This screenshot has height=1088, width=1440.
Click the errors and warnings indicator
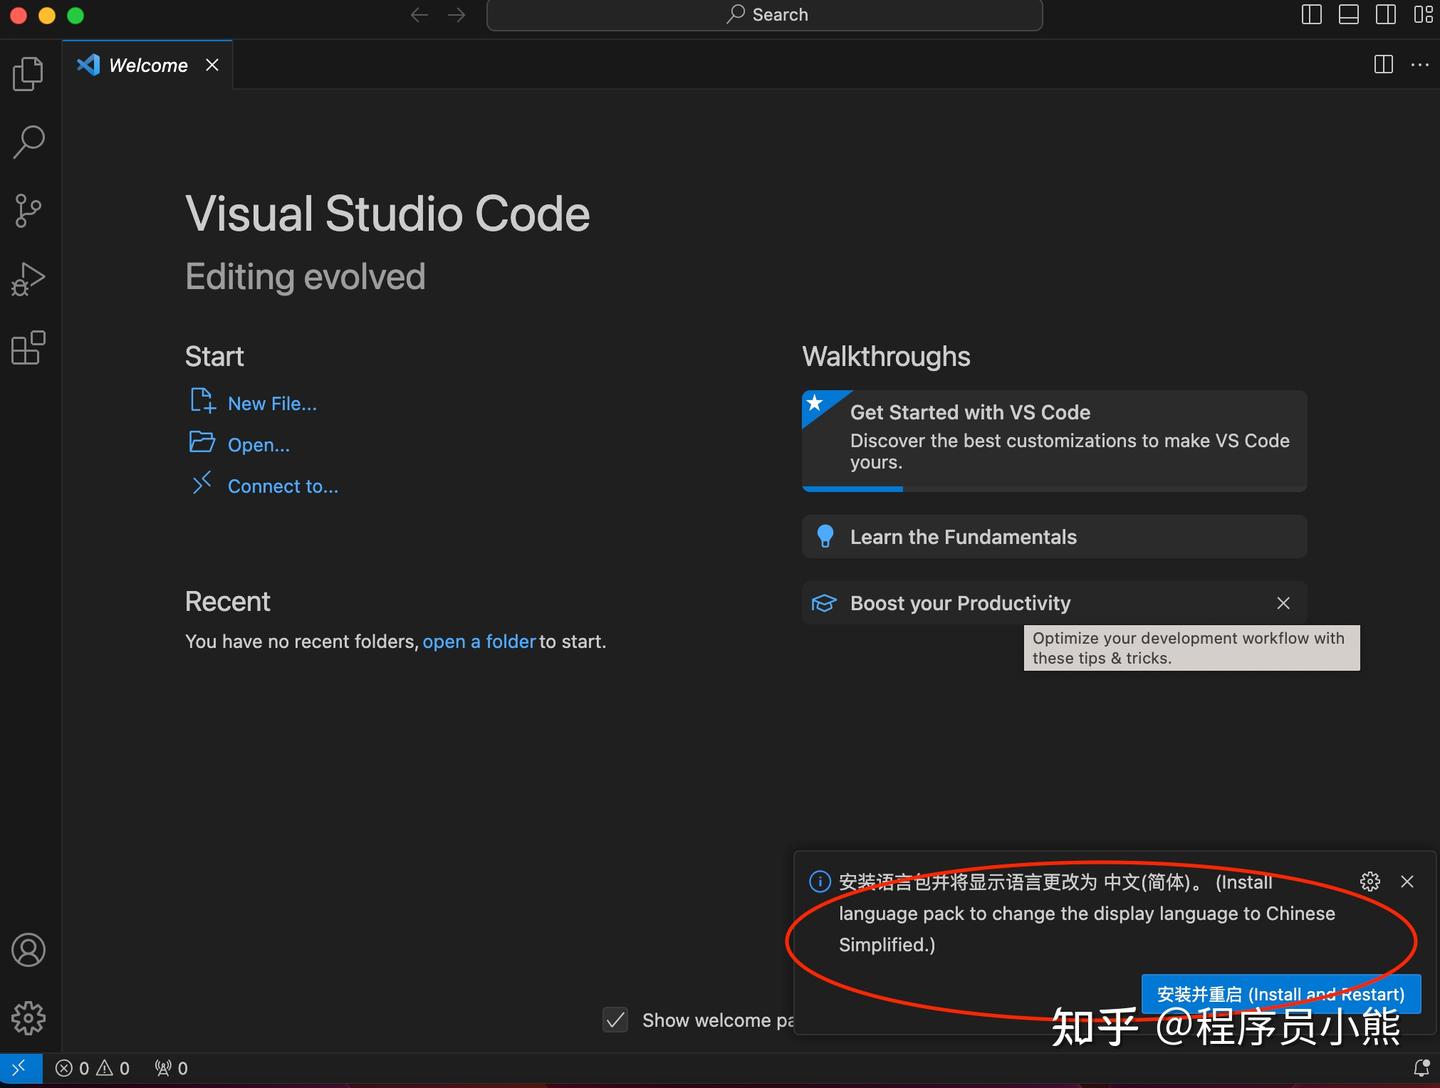tap(92, 1067)
